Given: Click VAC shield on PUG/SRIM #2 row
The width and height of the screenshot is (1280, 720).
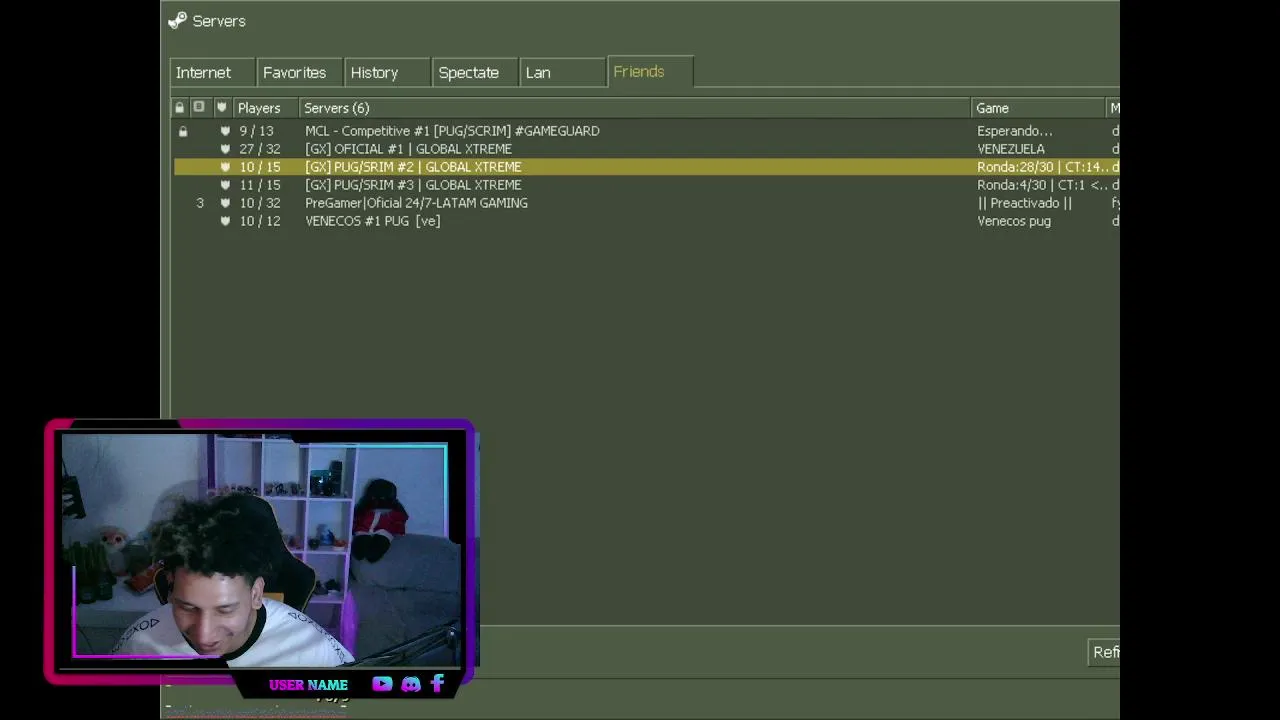Looking at the screenshot, I should click(x=225, y=167).
